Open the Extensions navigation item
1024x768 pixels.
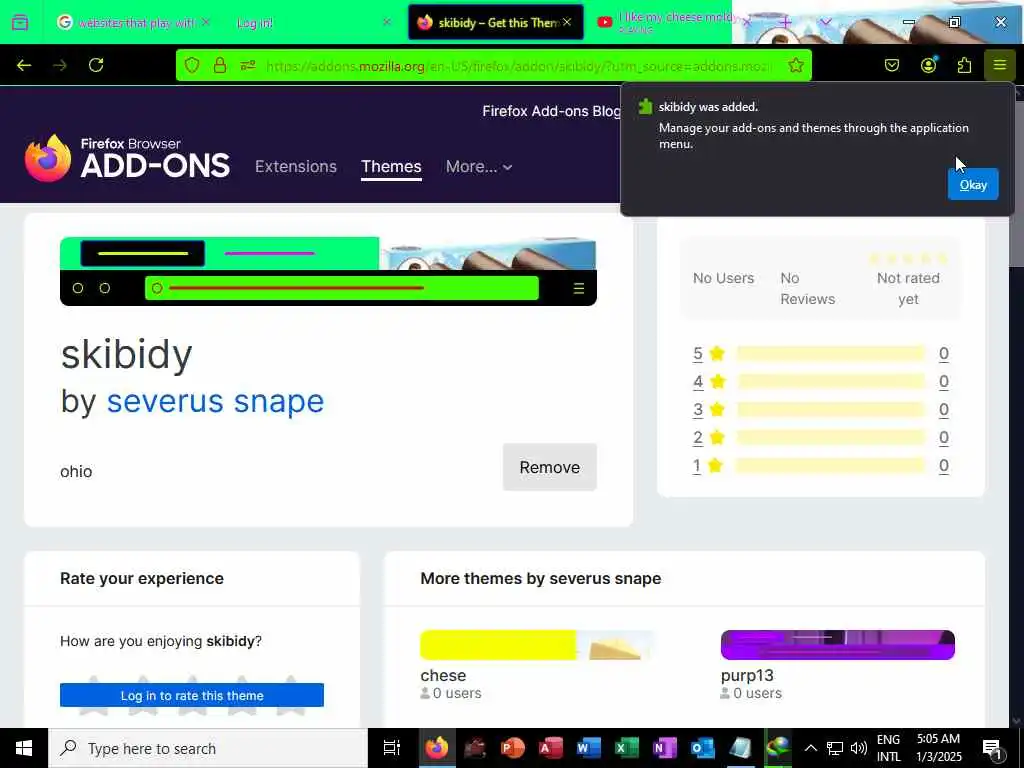(x=296, y=167)
